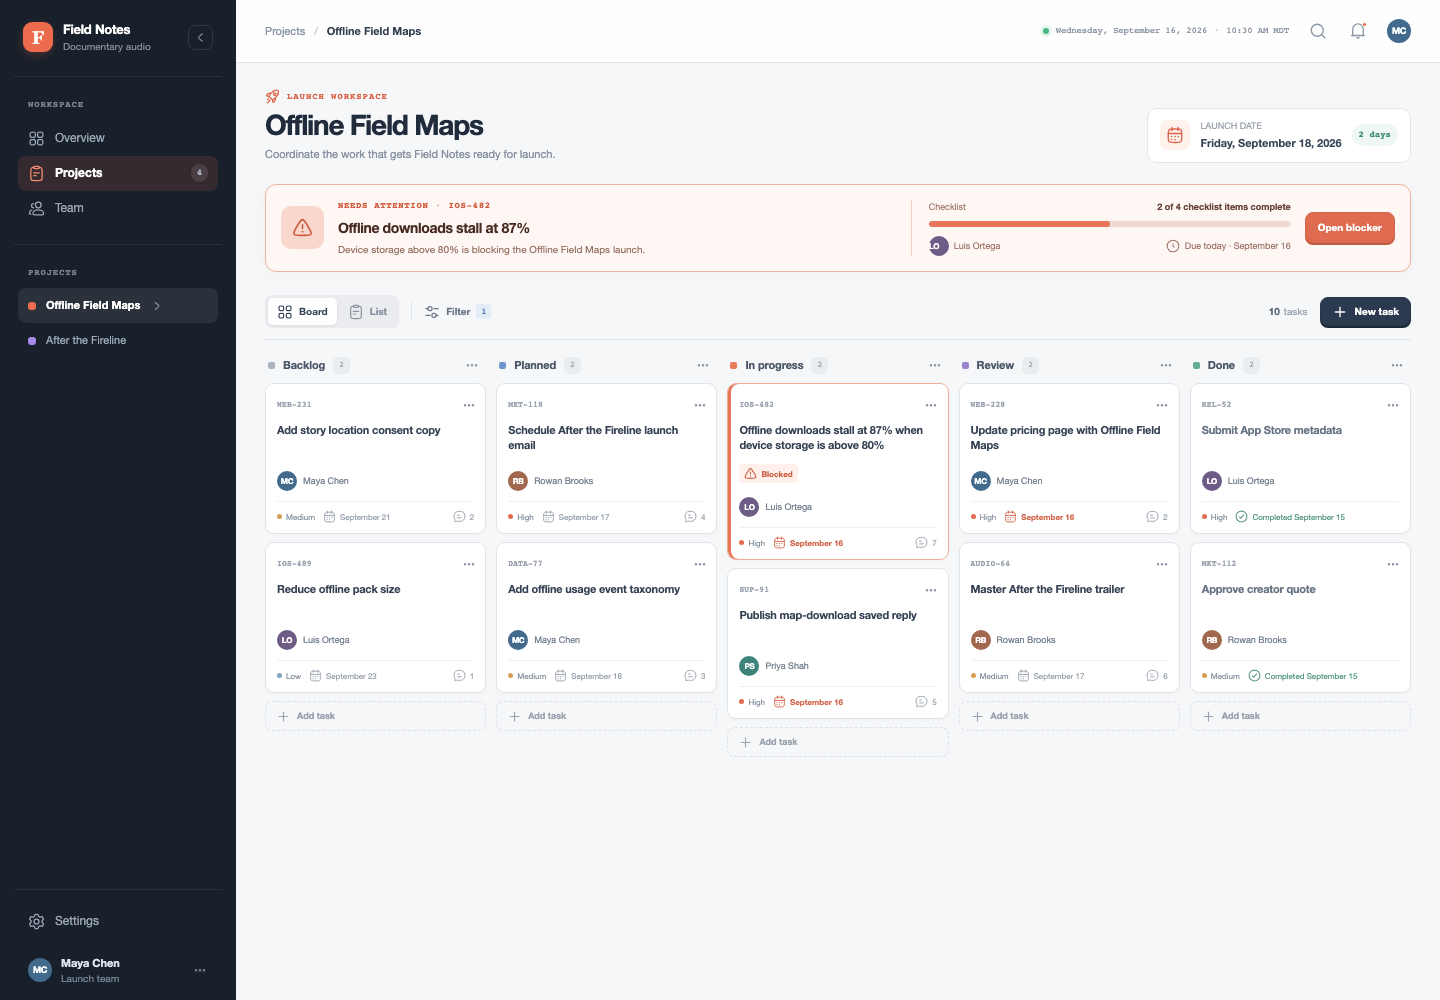Open WEB-231 card options menu
The height and width of the screenshot is (1000, 1440).
[x=469, y=405]
